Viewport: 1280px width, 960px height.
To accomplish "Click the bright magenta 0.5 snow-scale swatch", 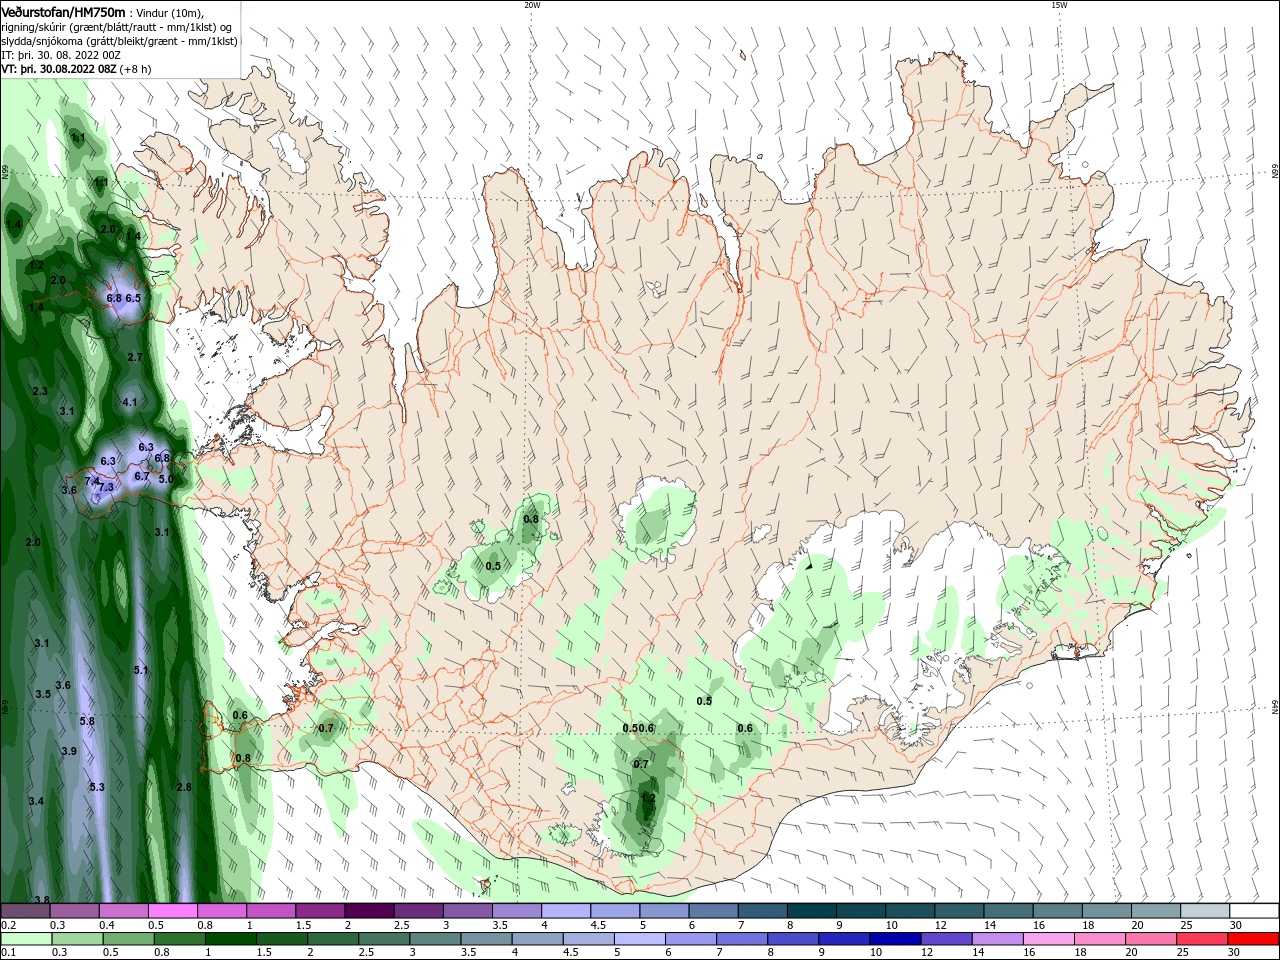I will [x=172, y=911].
